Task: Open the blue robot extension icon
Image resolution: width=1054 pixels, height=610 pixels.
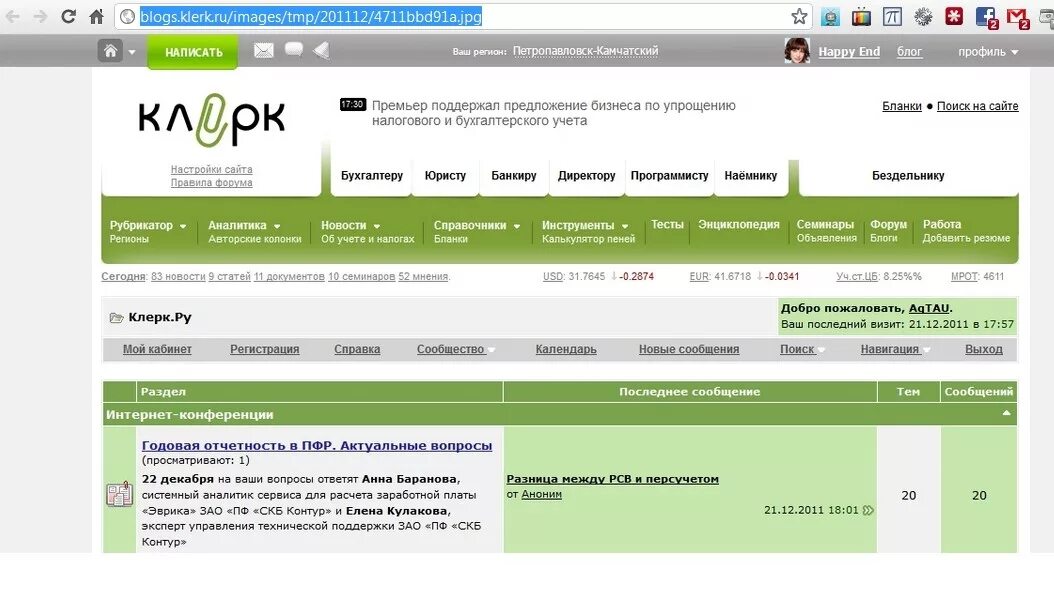Action: pos(830,17)
